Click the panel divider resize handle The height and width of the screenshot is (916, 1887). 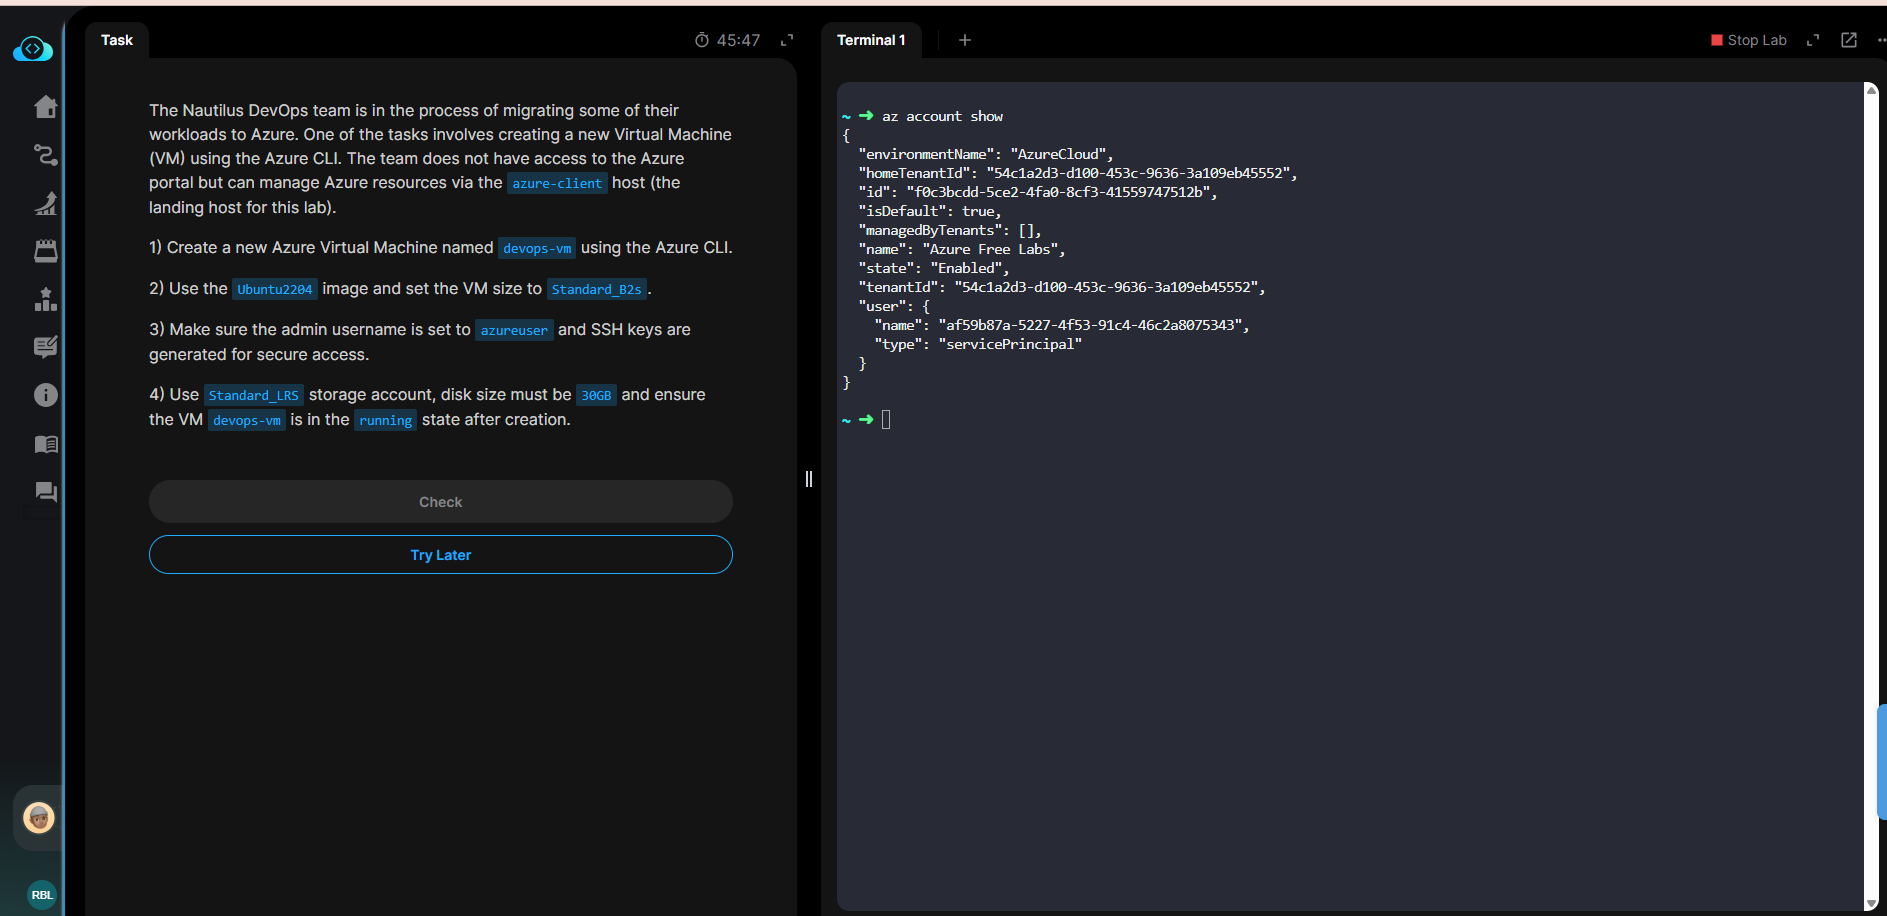809,479
